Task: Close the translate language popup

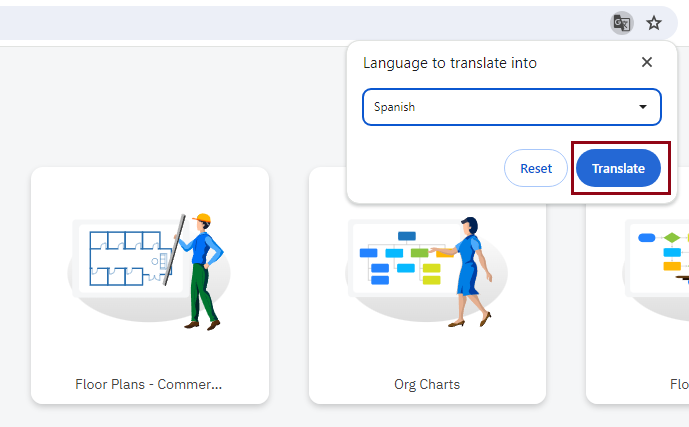Action: (647, 62)
